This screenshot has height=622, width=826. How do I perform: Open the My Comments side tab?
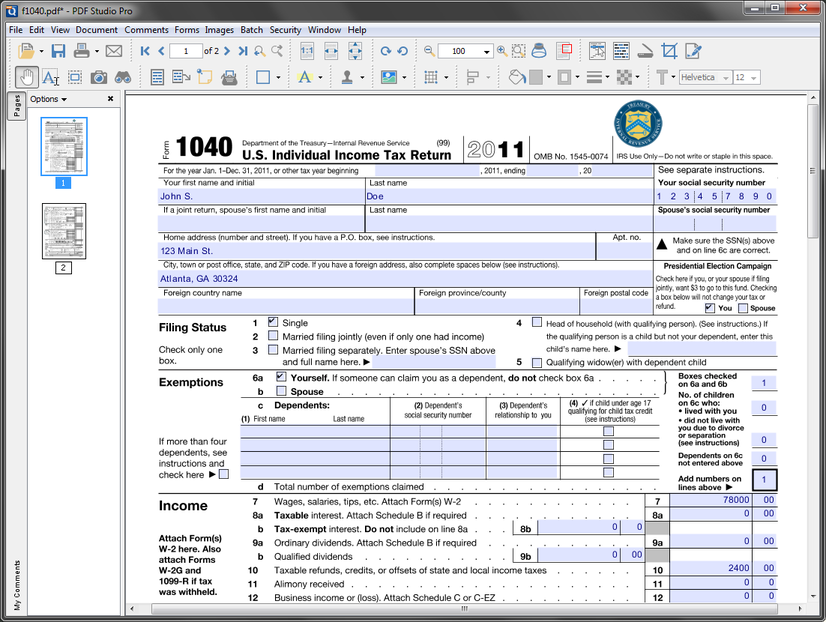point(17,585)
